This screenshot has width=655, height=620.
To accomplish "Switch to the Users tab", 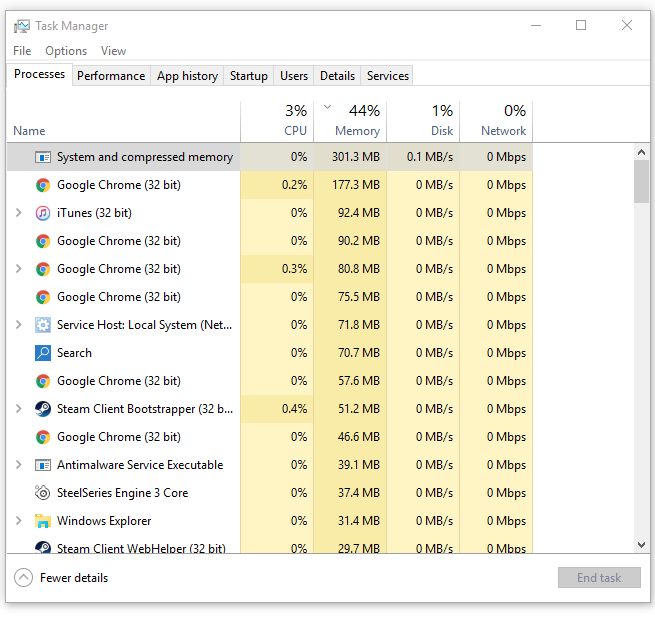I will pyautogui.click(x=294, y=76).
